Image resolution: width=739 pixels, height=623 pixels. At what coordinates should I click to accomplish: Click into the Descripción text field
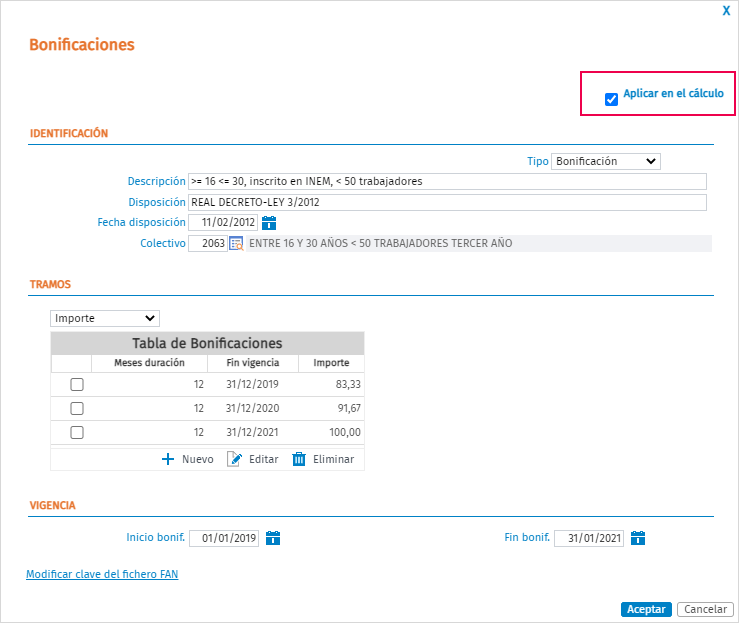coord(447,181)
